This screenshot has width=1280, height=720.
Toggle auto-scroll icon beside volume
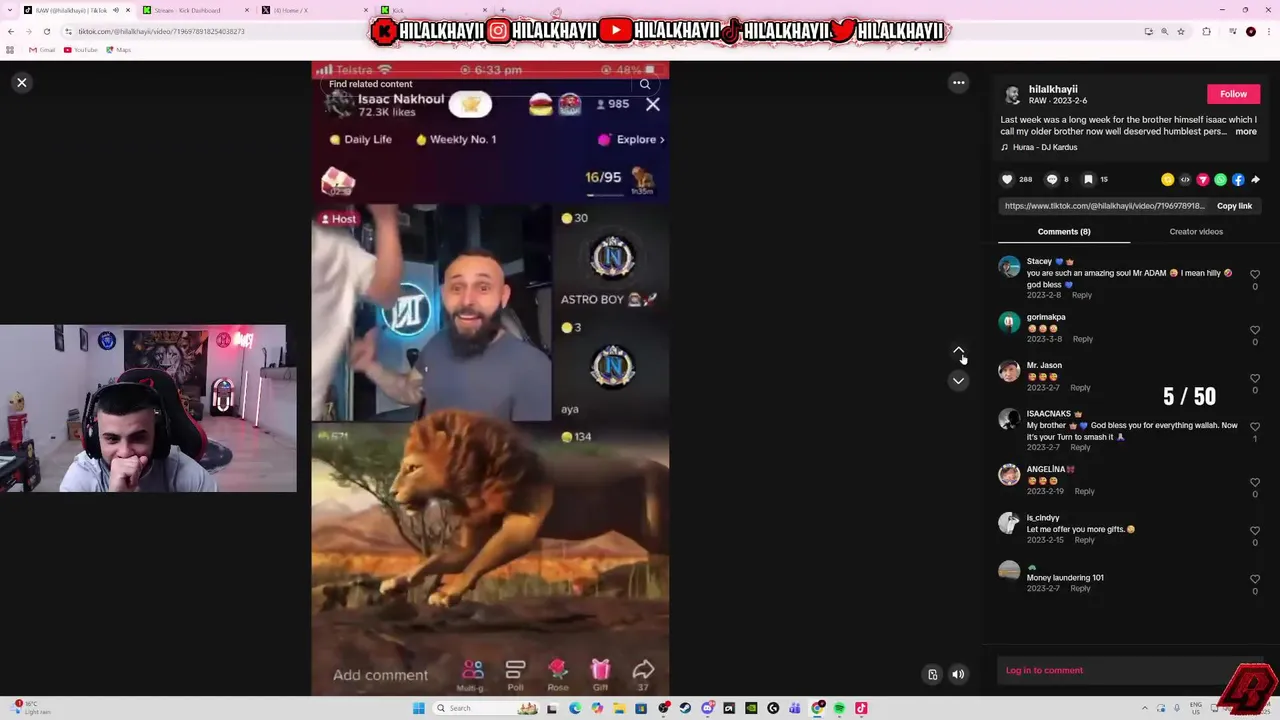coord(932,674)
